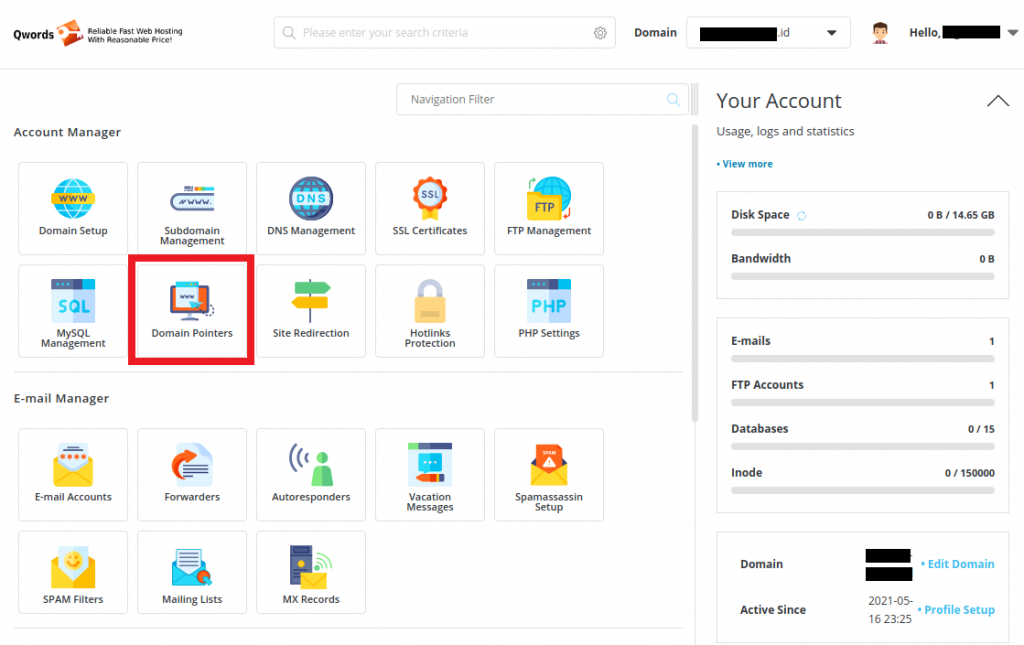Click the Navigation Filter input field
The width and height of the screenshot is (1024, 645).
[x=535, y=100]
